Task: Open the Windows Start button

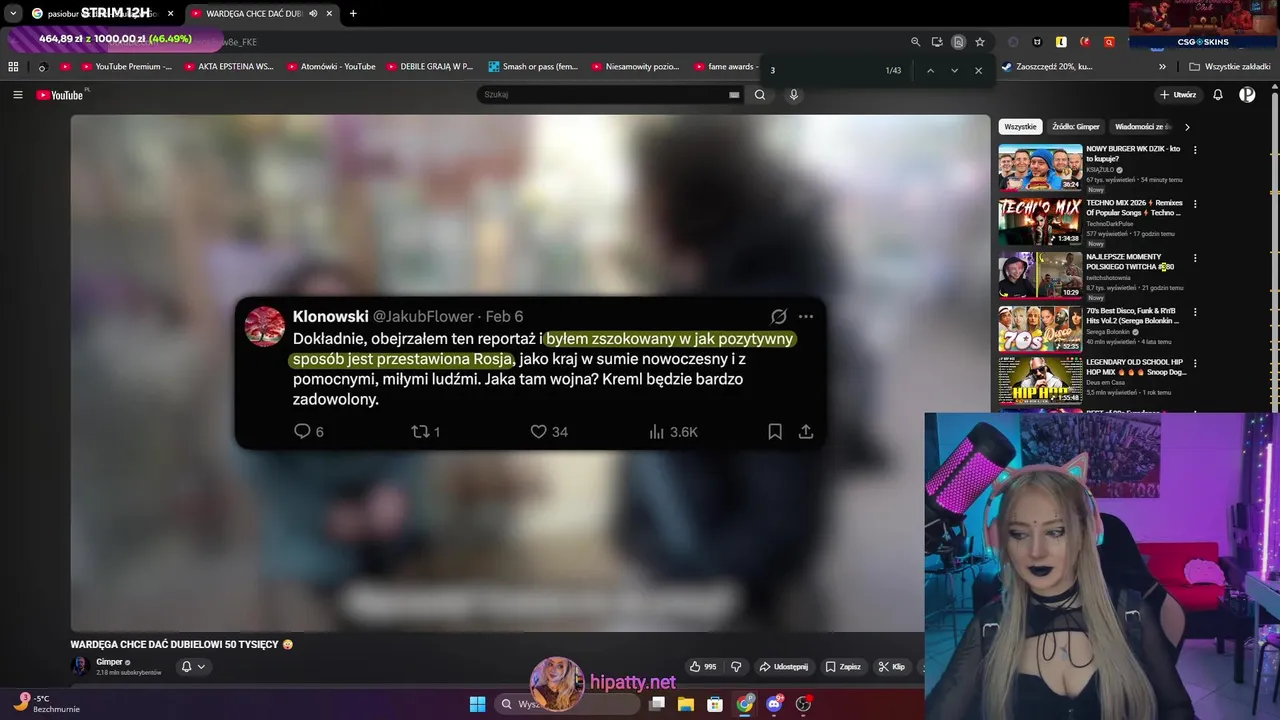Action: coord(477,704)
